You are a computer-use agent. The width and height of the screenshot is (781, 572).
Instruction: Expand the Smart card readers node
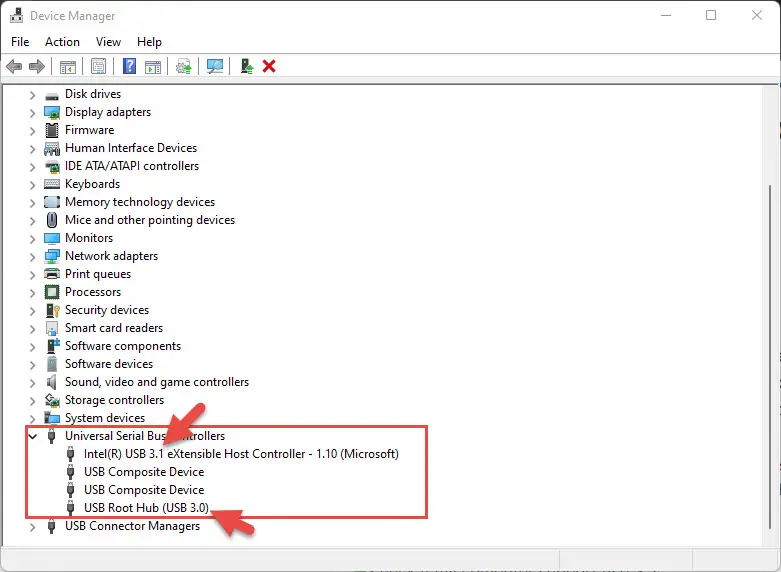point(32,328)
